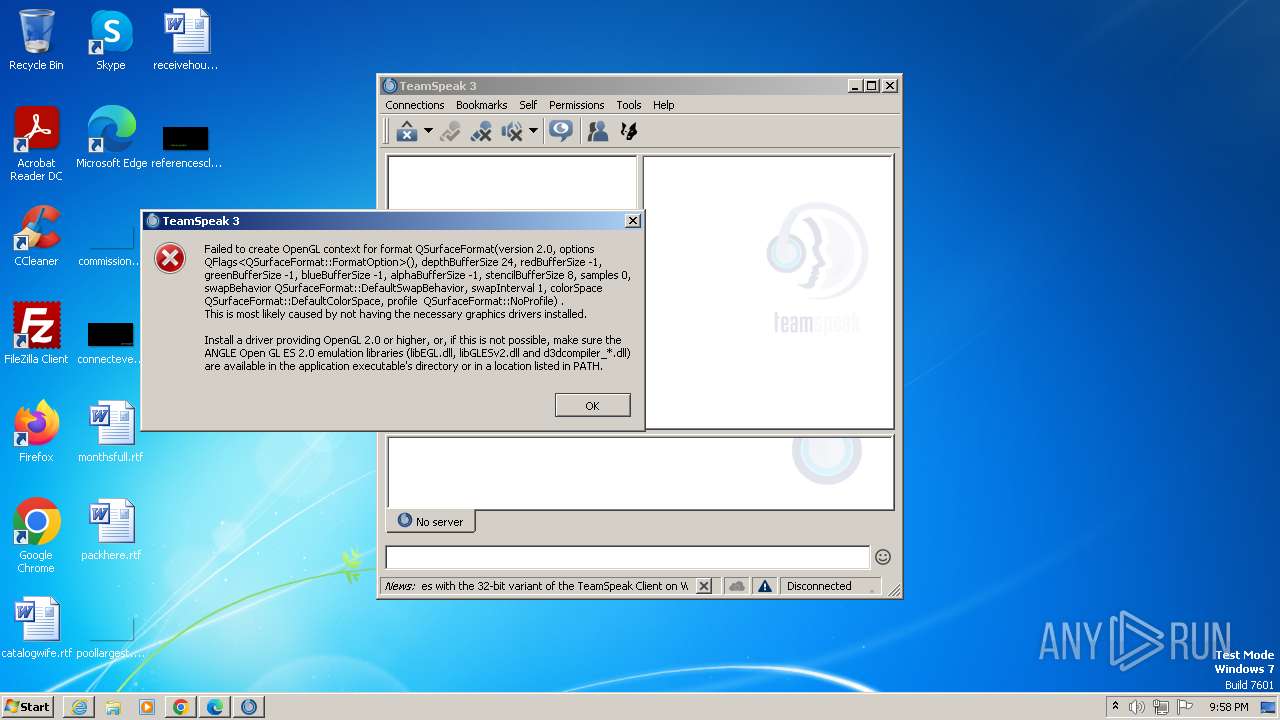
Task: Minimize the TeamSpeak 3 main window
Action: pyautogui.click(x=855, y=86)
